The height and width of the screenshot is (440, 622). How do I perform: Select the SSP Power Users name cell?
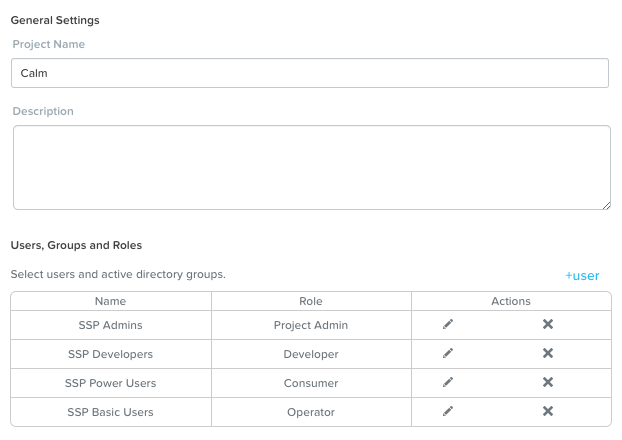pos(111,383)
